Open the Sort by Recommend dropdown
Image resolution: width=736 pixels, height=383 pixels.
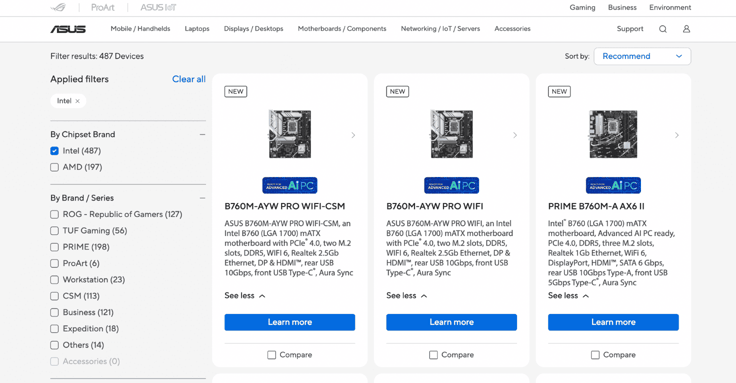(x=642, y=56)
